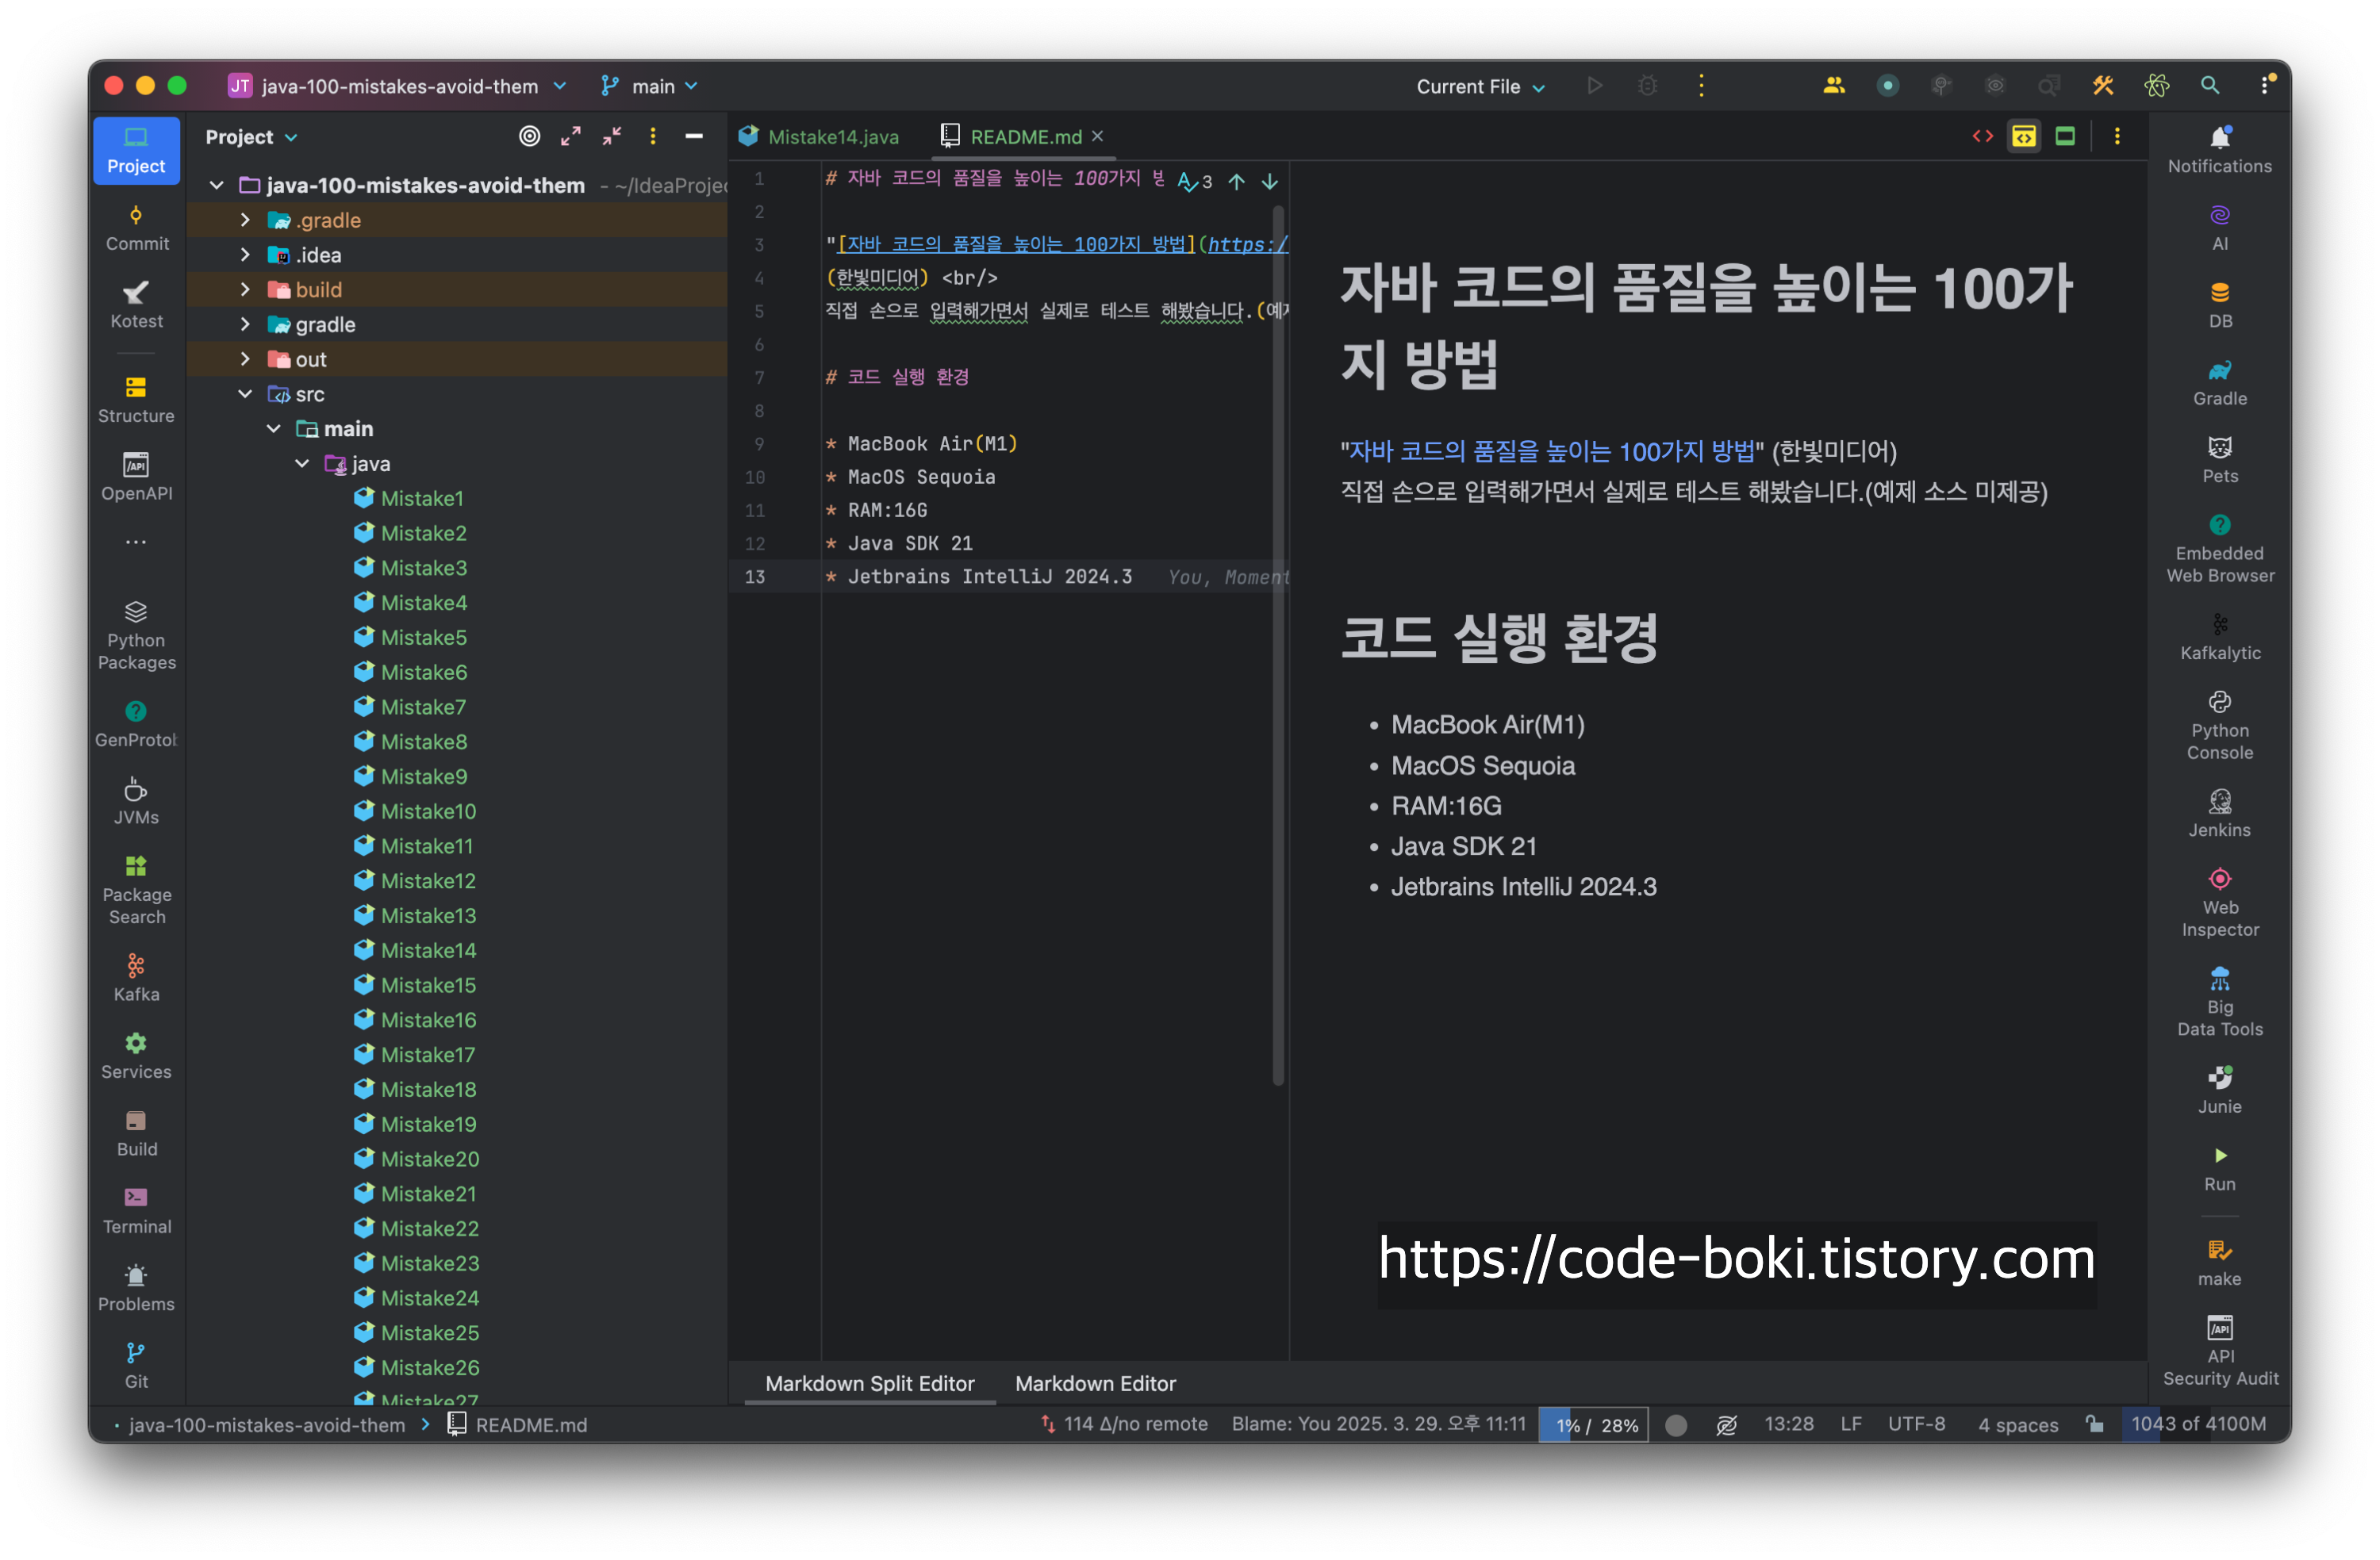Open the Gradle tool window
Image resolution: width=2380 pixels, height=1560 pixels.
2219,383
